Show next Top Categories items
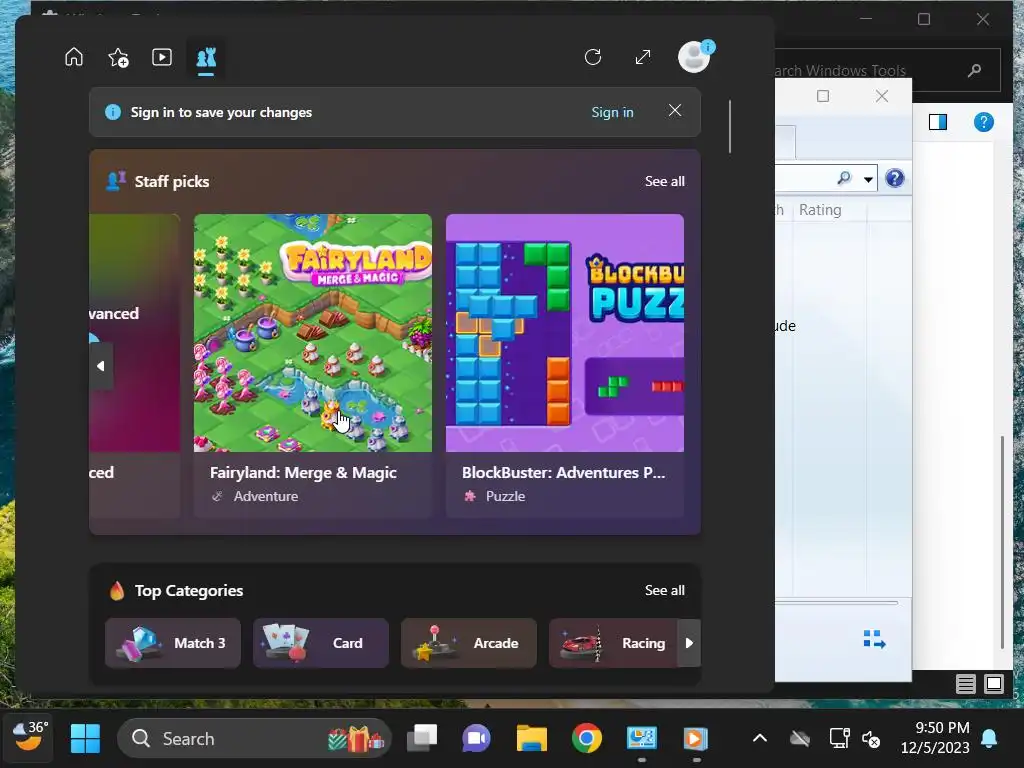 689,643
